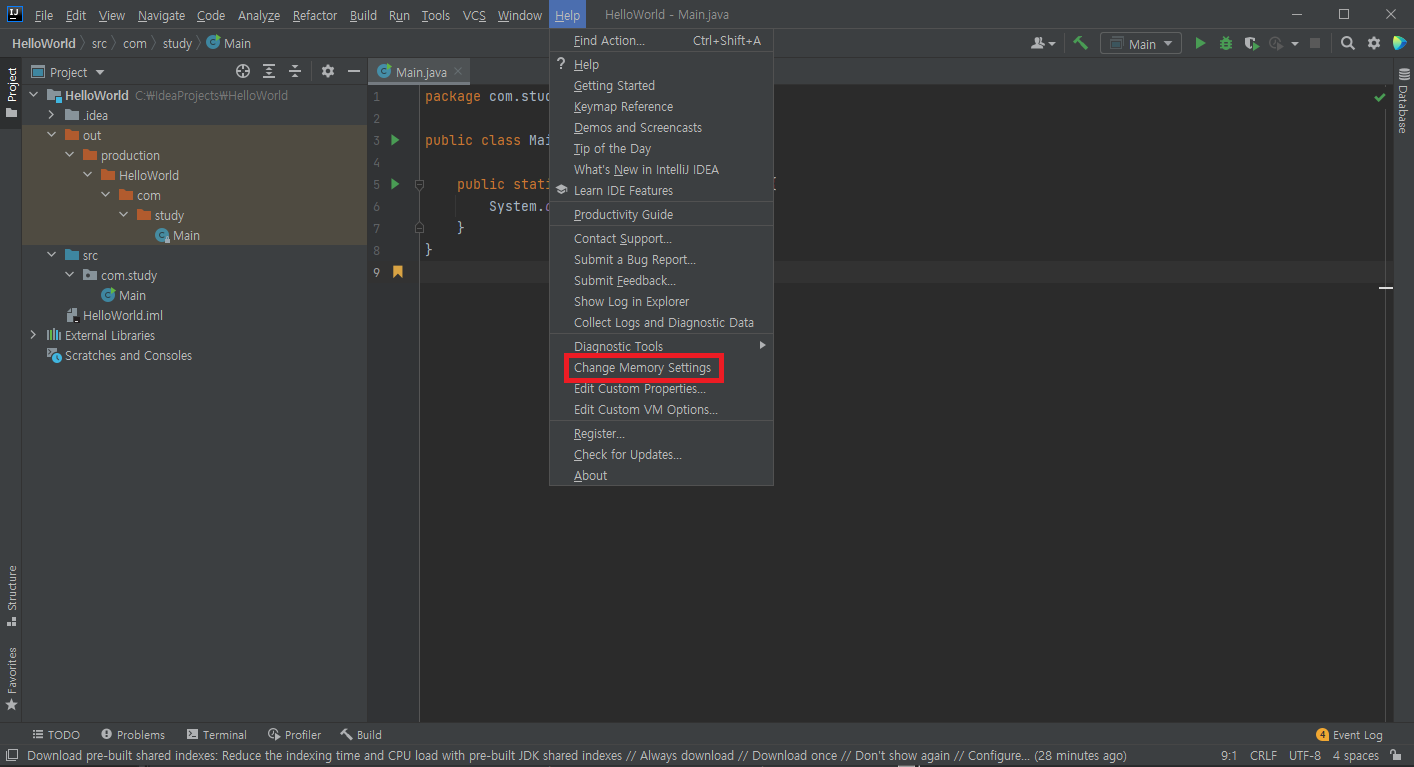The image size is (1414, 767).
Task: Run with Coverage shield icon
Action: 1251,43
